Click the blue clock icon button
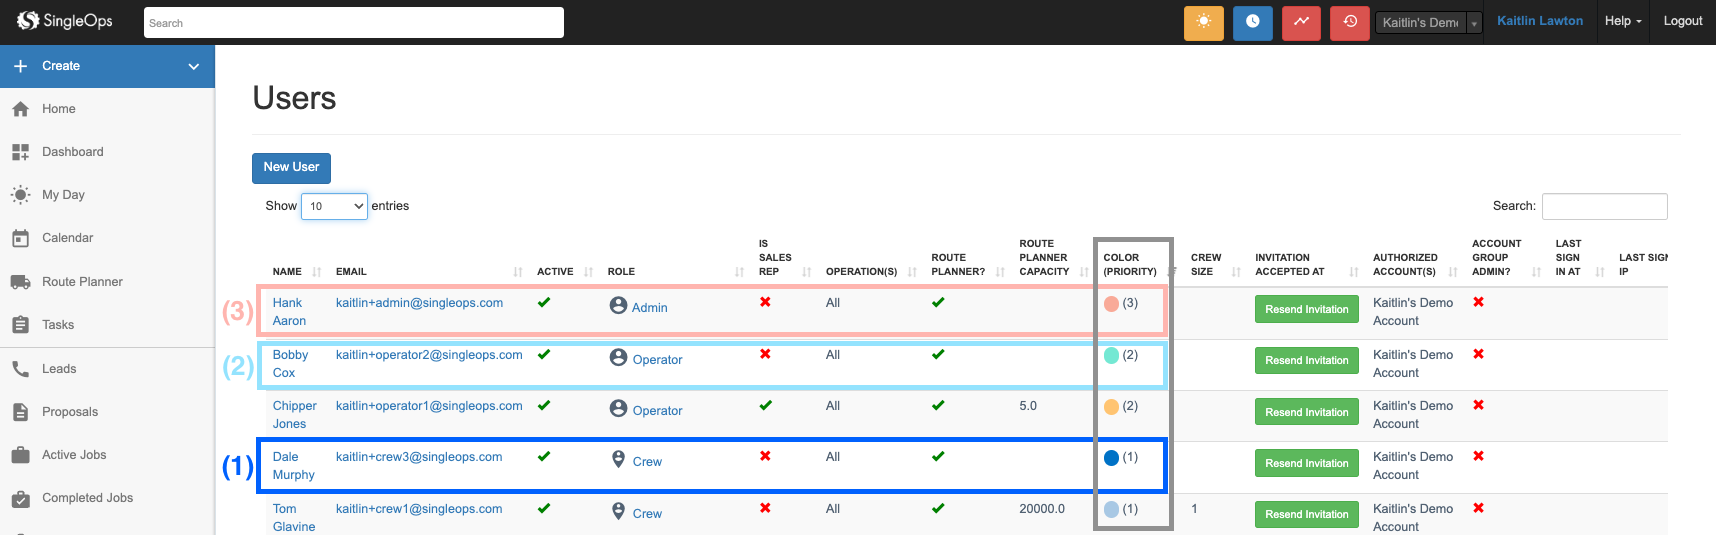Screen dimensions: 1716x535 coord(1252,22)
